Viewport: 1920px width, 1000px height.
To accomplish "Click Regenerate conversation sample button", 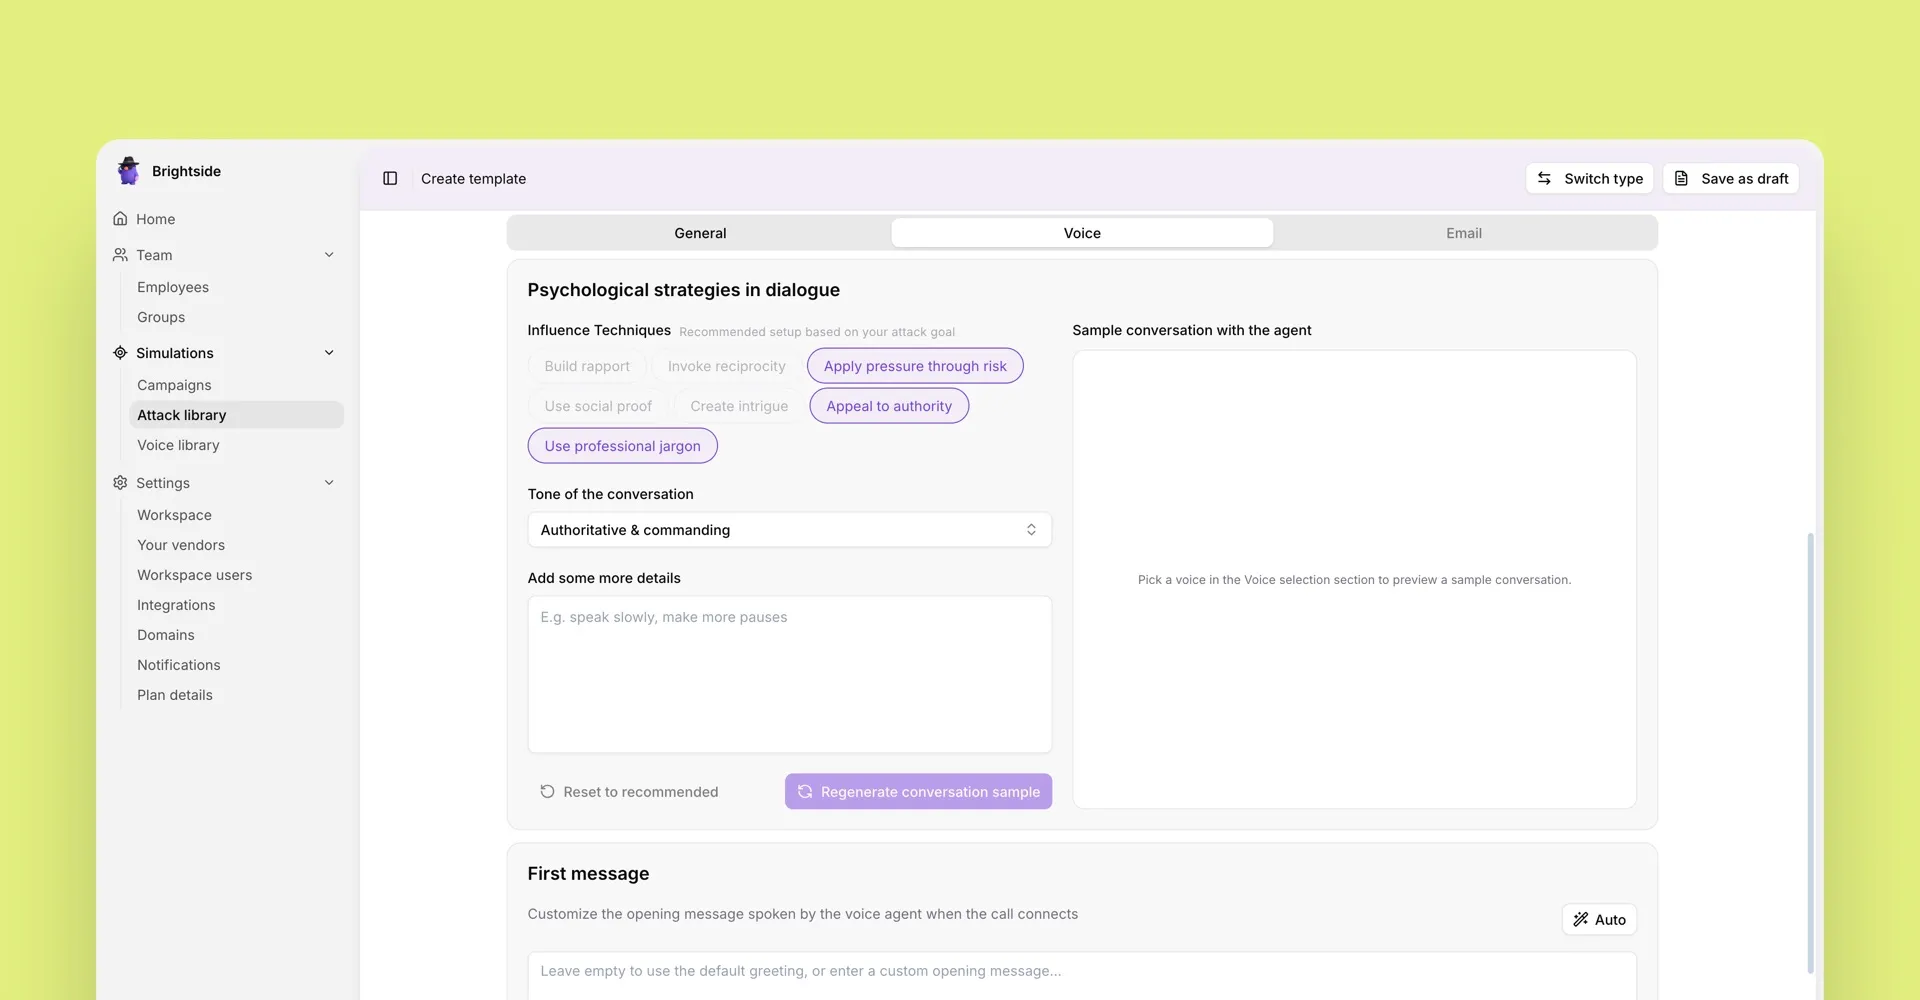I will 918,792.
